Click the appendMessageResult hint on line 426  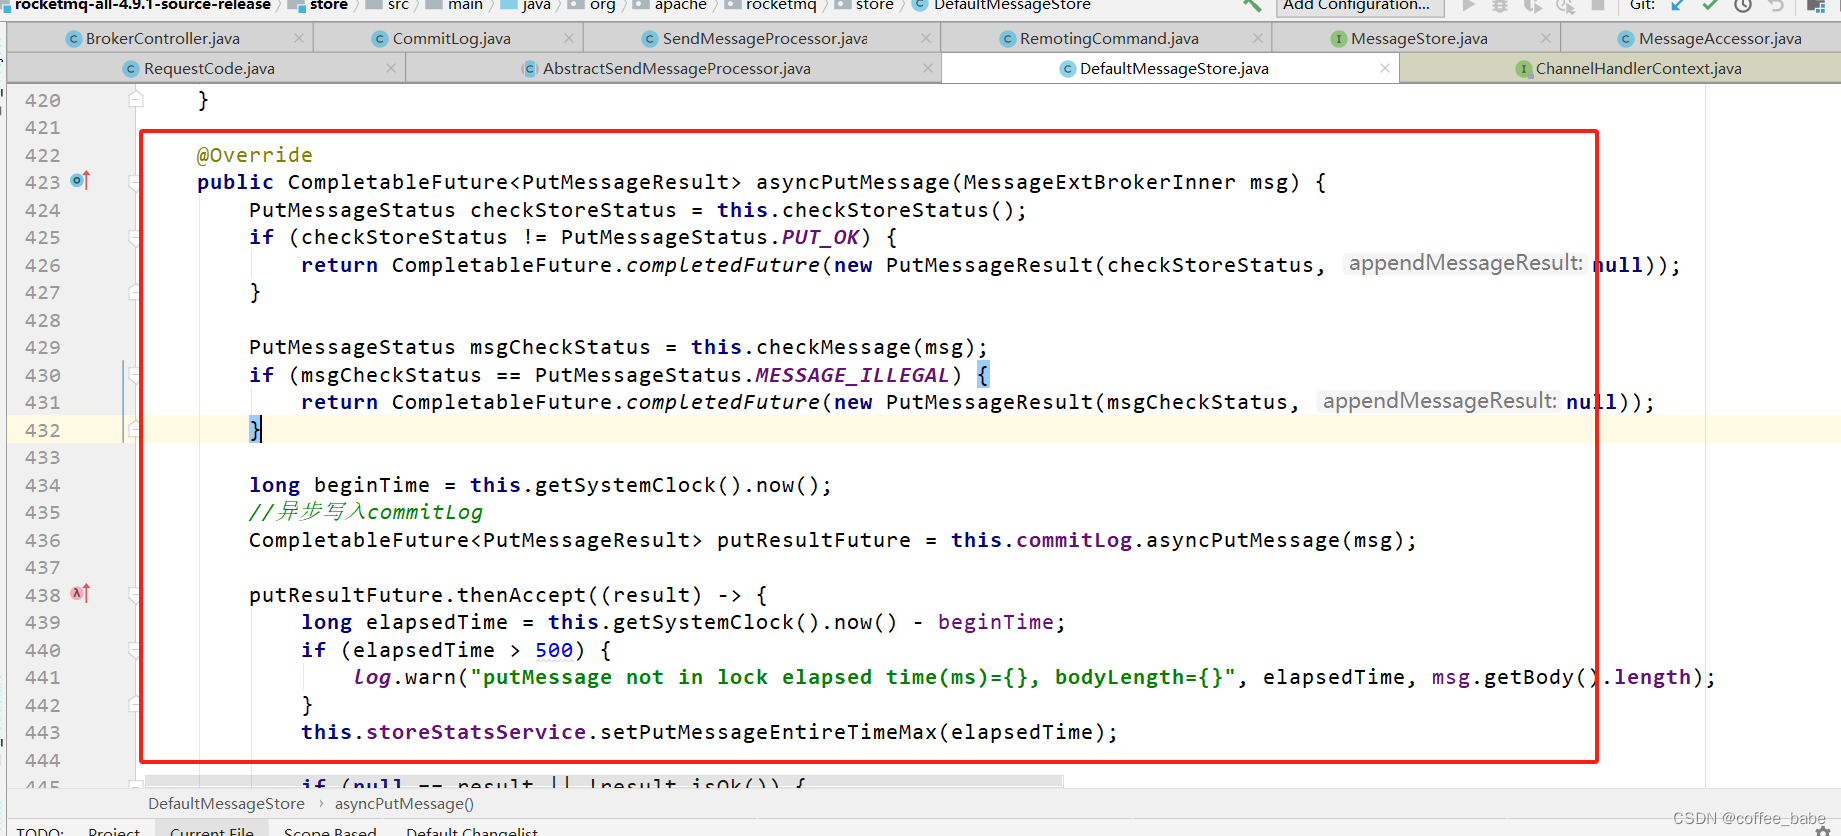[1465, 263]
